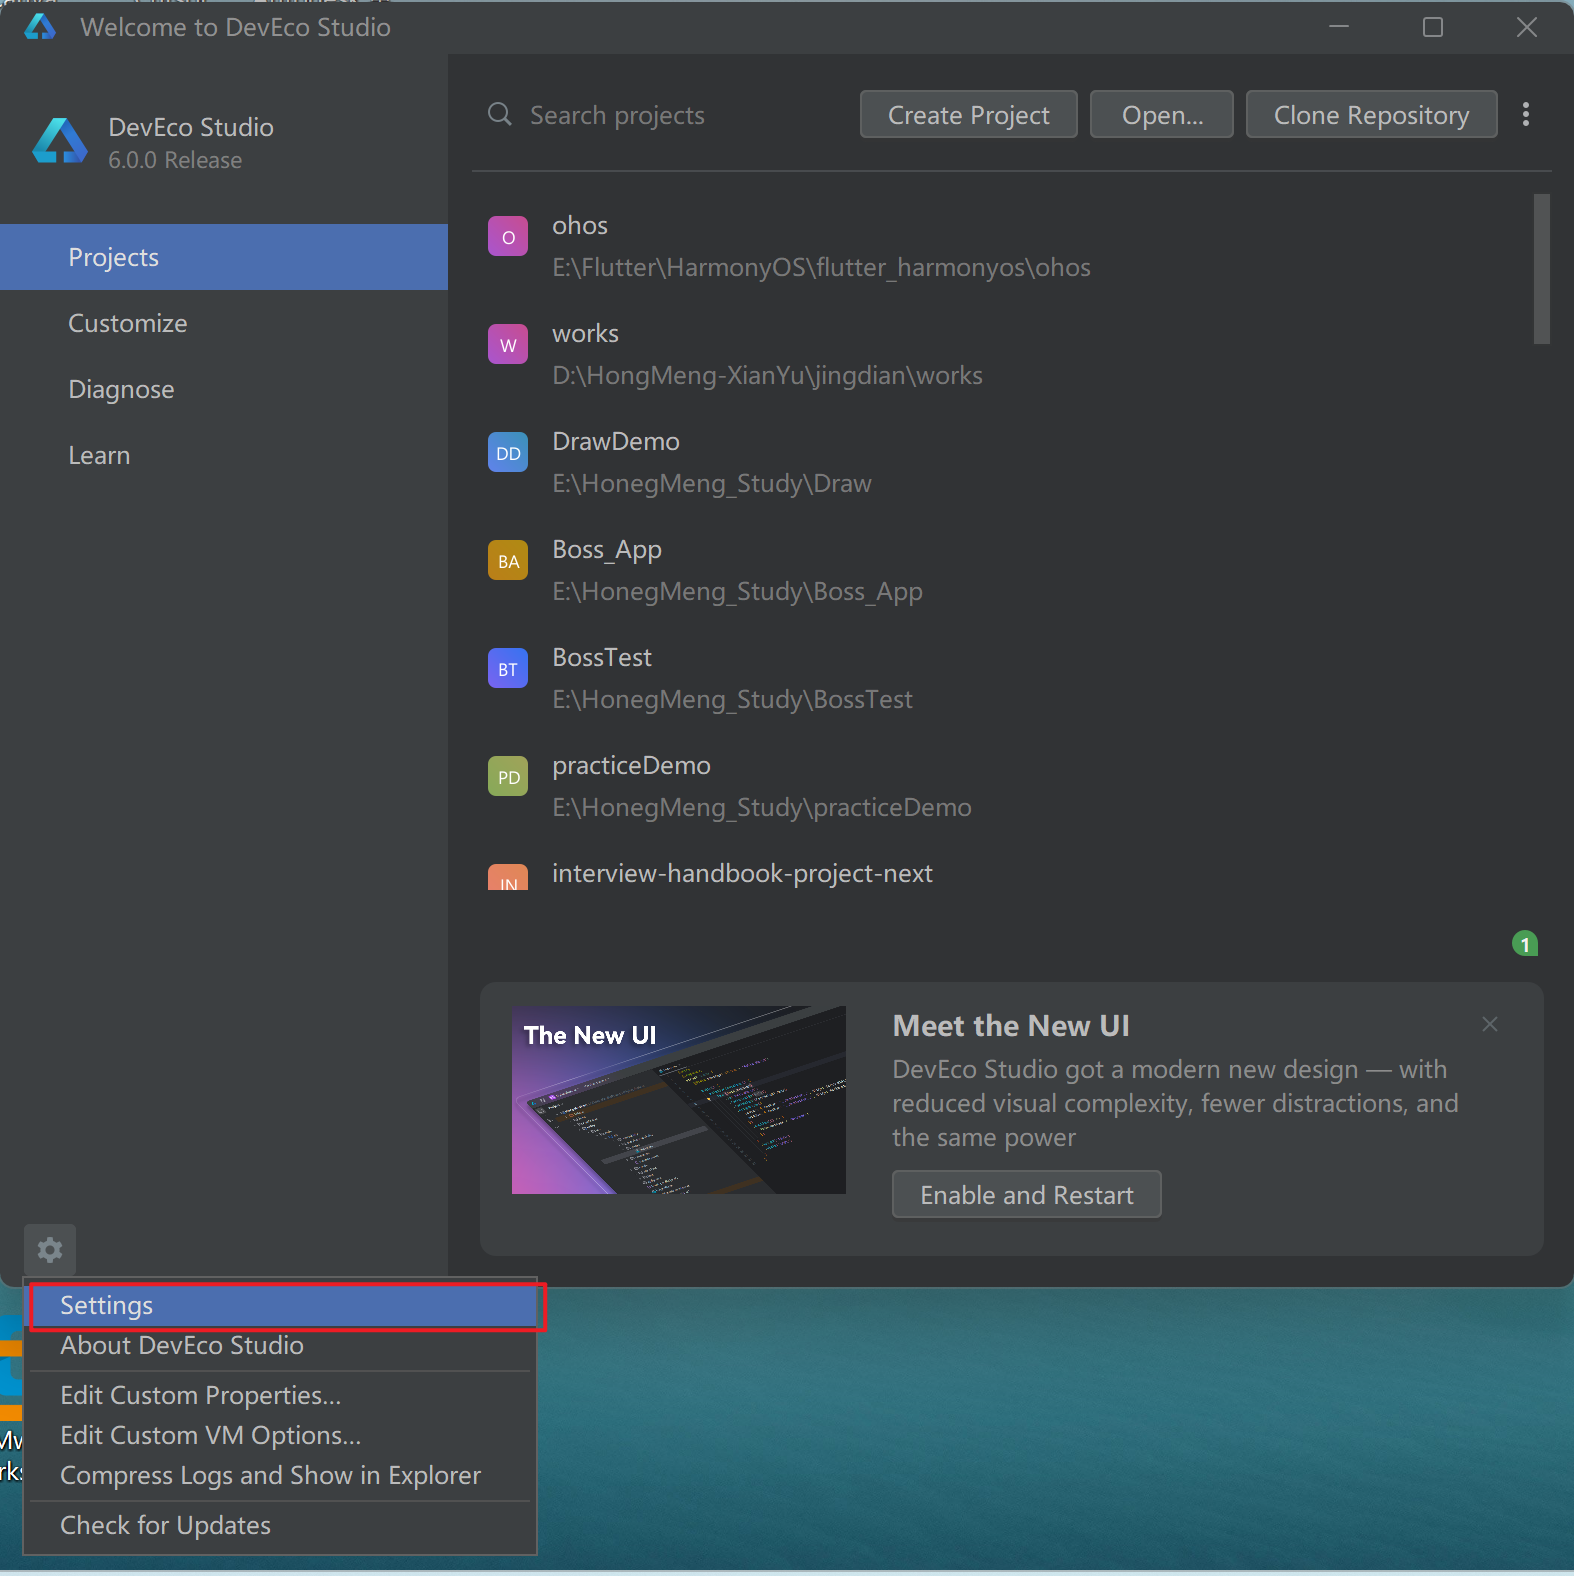This screenshot has width=1574, height=1576.
Task: Open the Customize tab
Action: 224,323
